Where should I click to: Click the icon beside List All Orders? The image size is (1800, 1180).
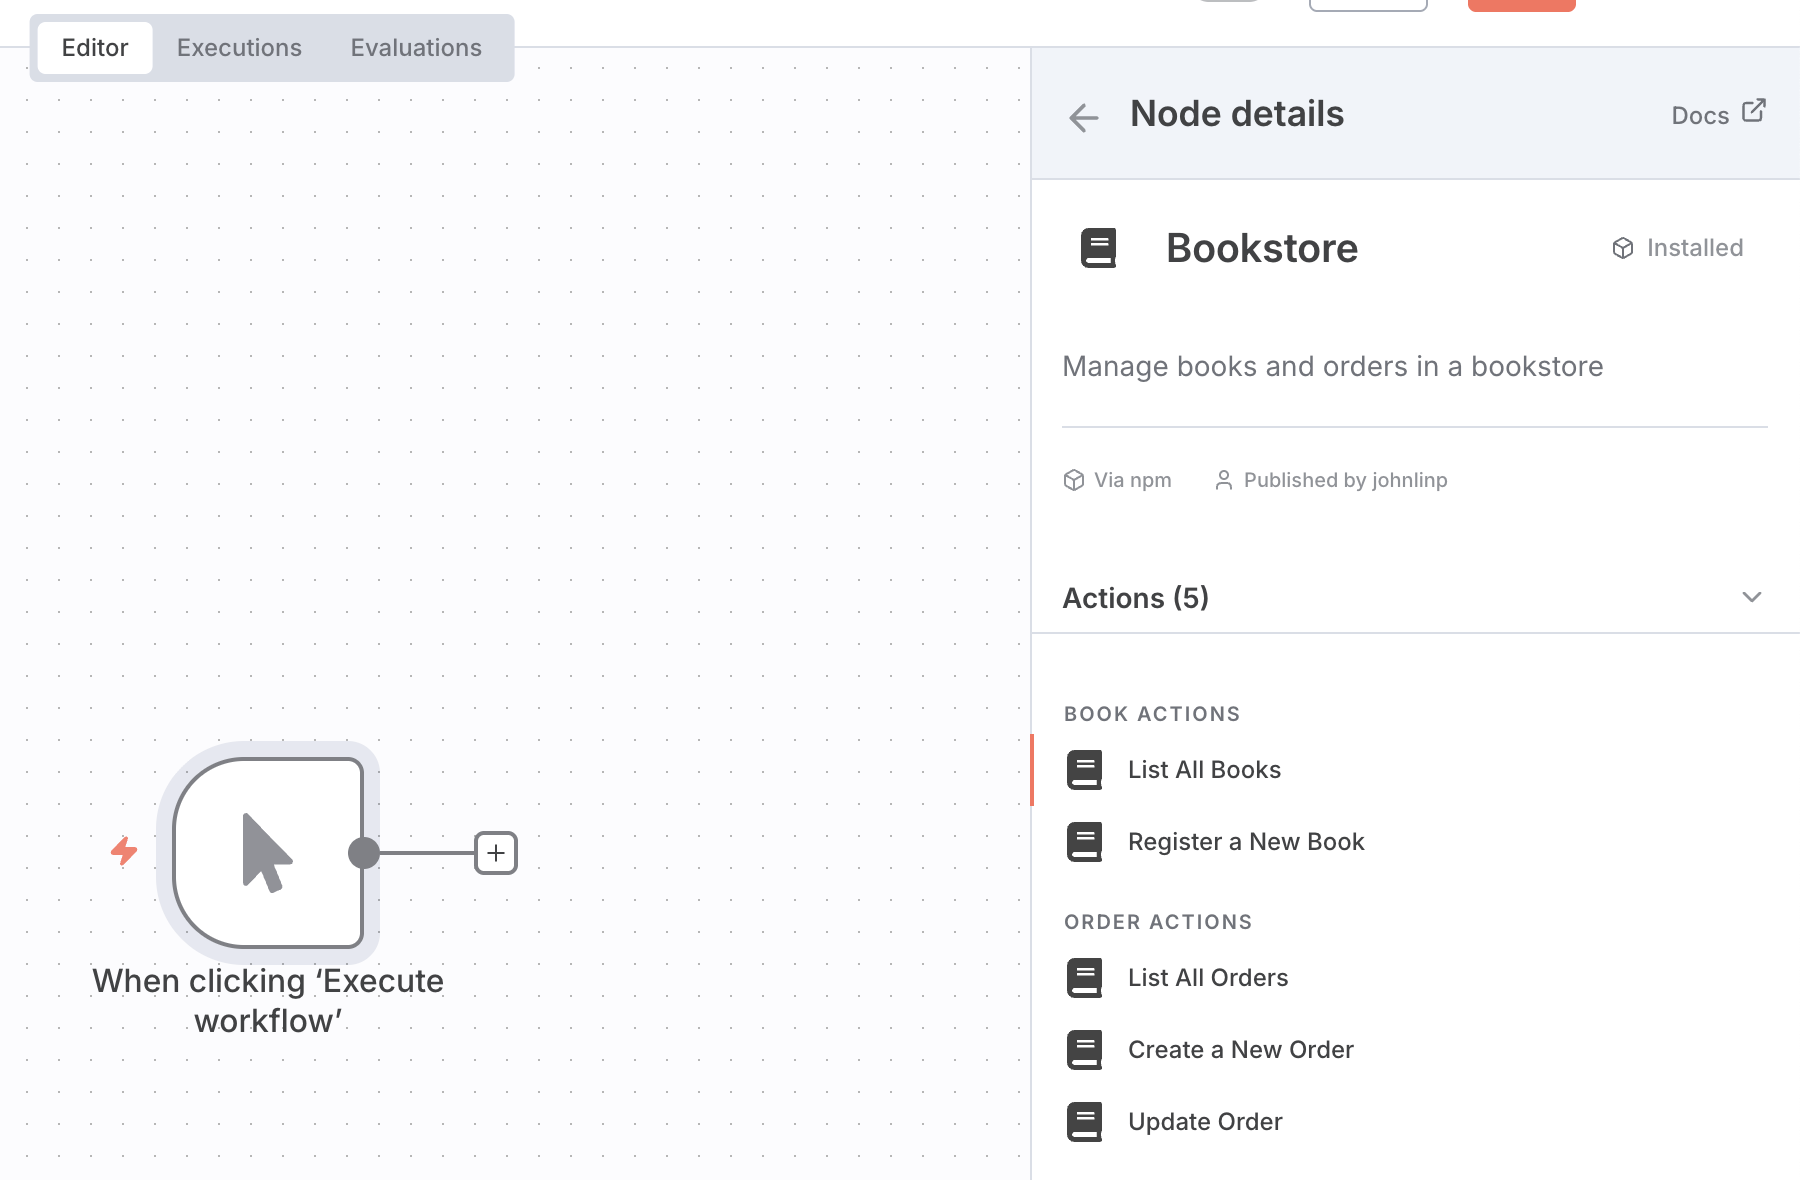click(1085, 978)
